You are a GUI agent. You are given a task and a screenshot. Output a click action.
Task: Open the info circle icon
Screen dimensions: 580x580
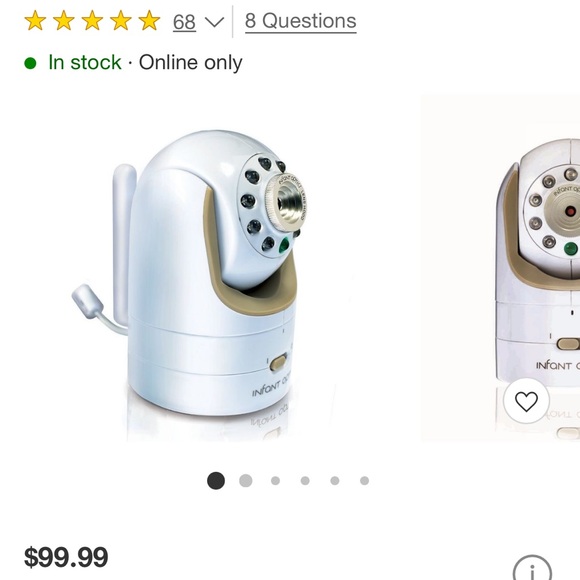[x=532, y=568]
